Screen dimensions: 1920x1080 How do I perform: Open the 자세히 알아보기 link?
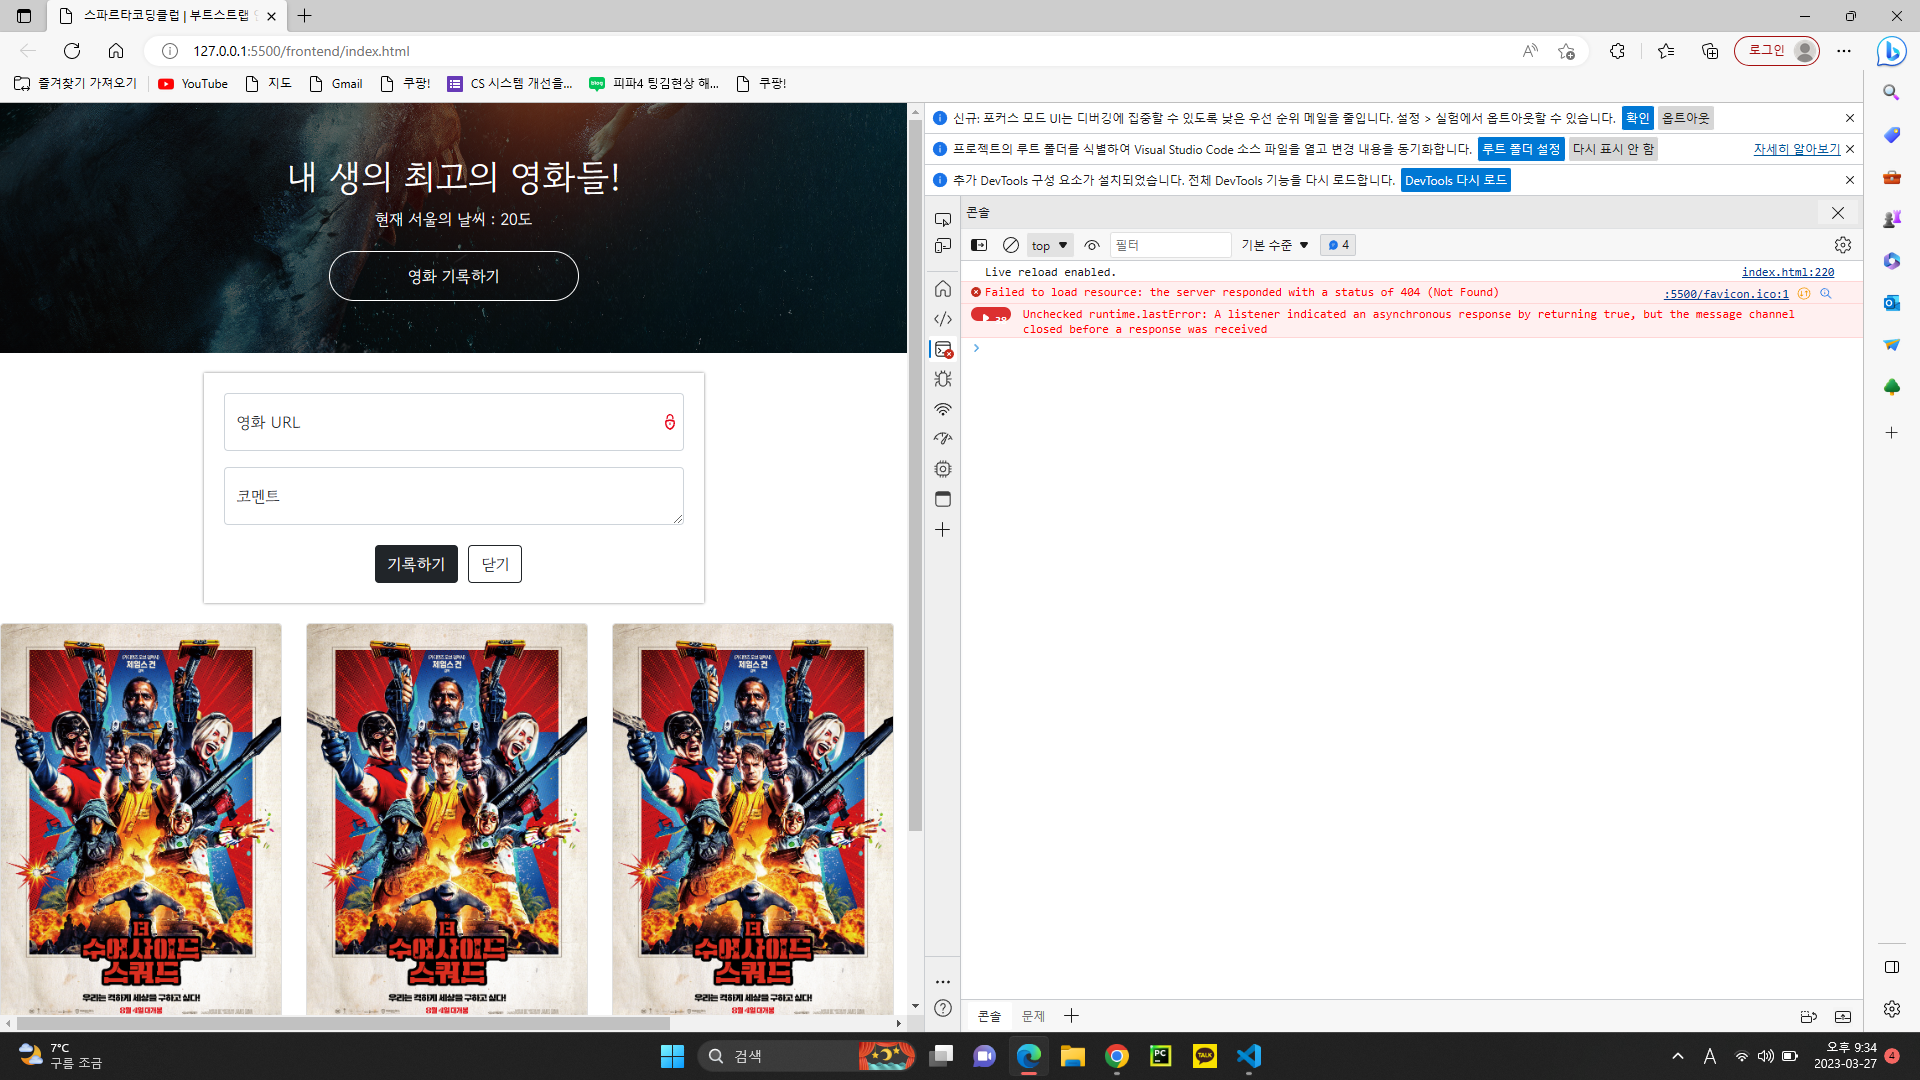click(x=1796, y=149)
